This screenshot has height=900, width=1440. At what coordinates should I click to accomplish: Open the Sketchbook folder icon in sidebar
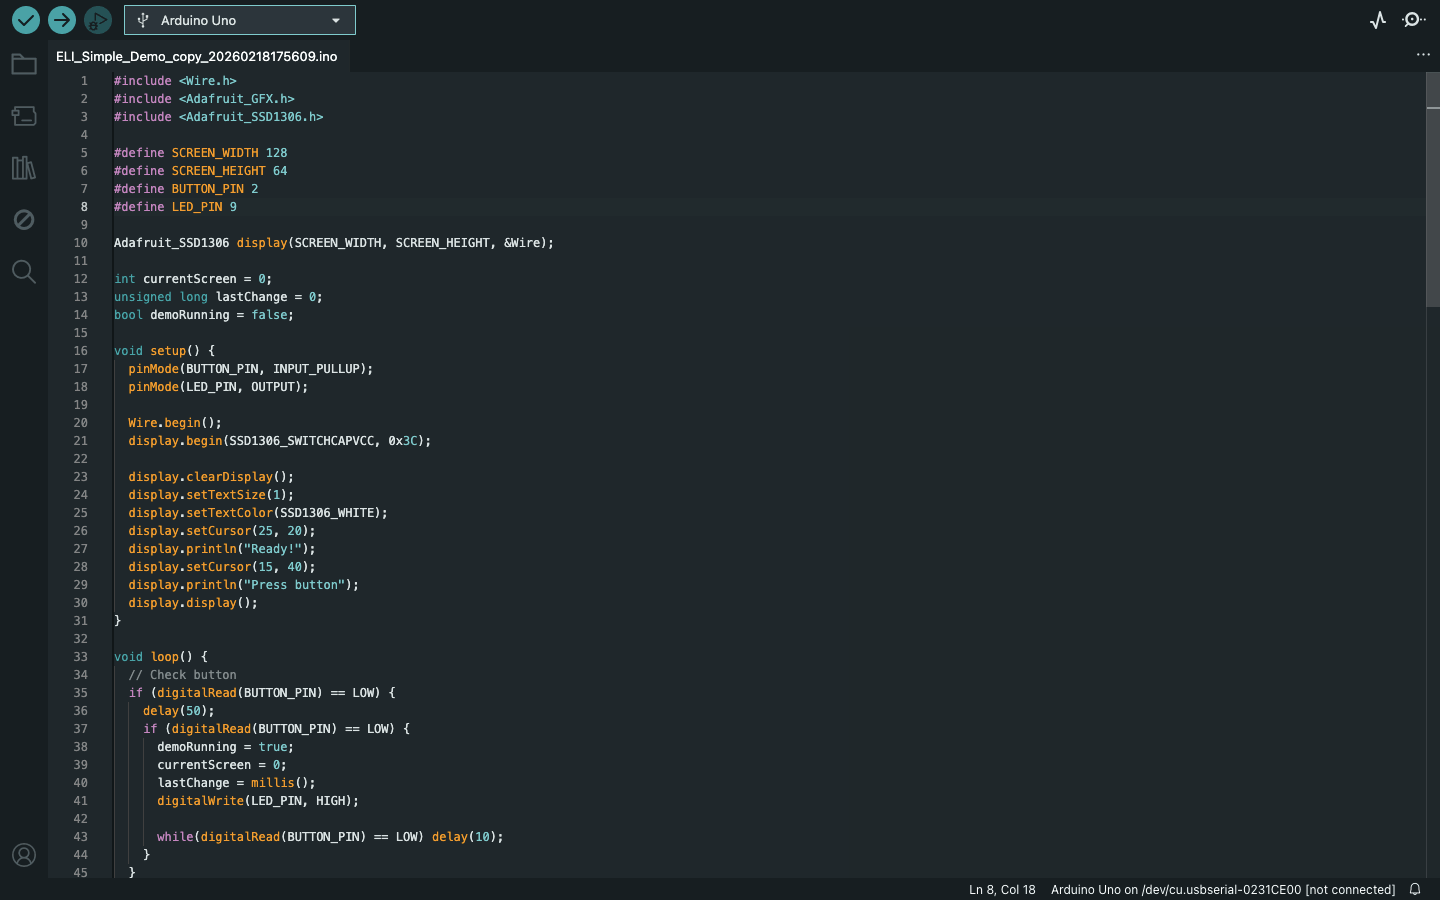click(24, 63)
